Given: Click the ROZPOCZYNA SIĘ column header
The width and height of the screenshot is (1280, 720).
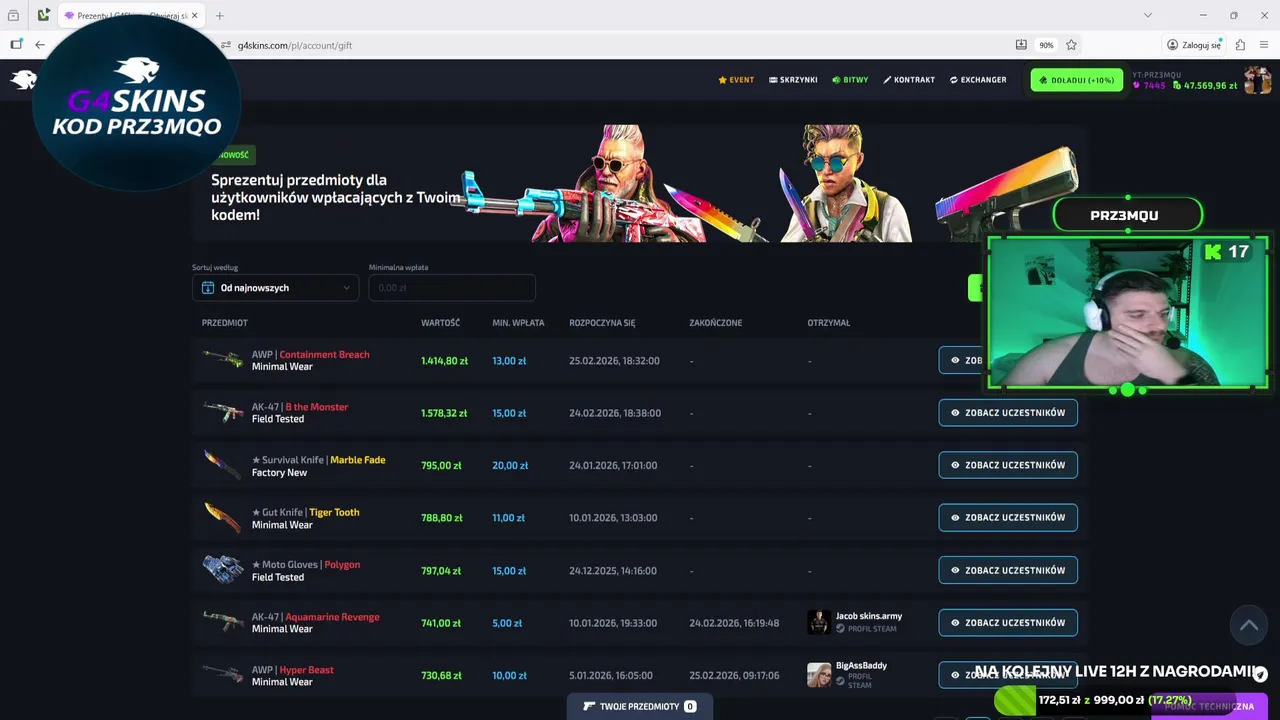Looking at the screenshot, I should 602,323.
